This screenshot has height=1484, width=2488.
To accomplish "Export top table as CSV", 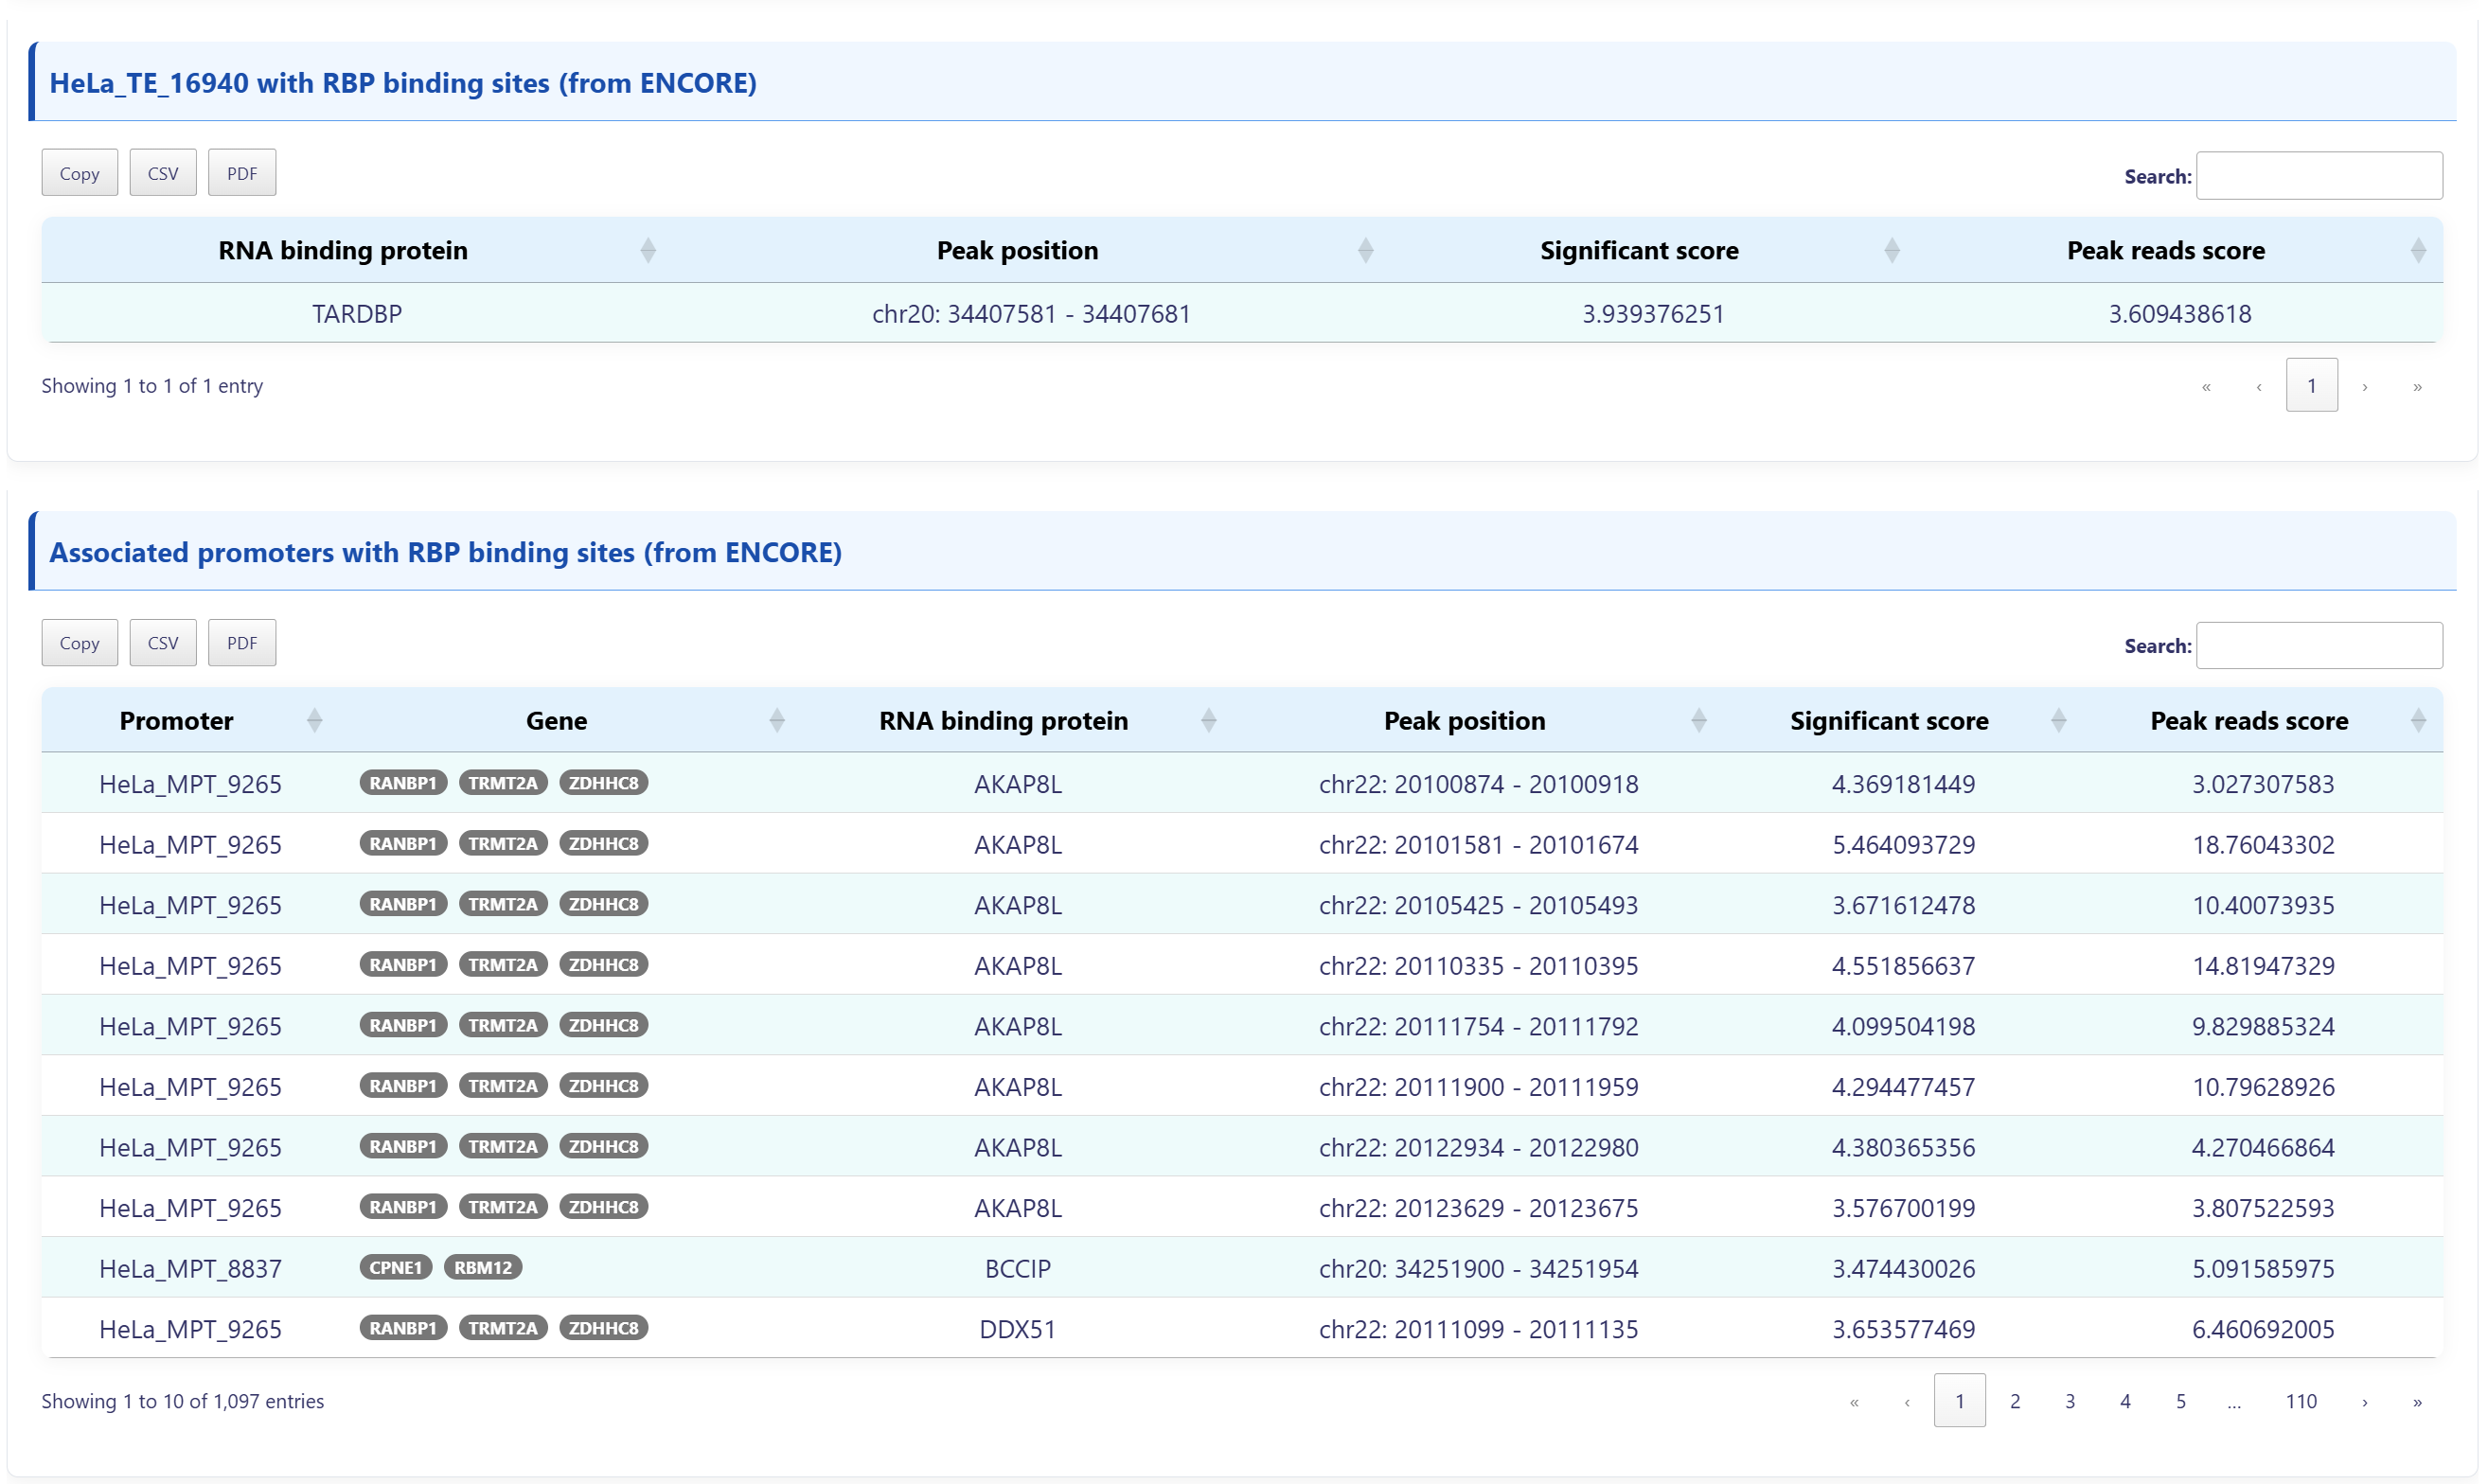I will pyautogui.click(x=163, y=173).
